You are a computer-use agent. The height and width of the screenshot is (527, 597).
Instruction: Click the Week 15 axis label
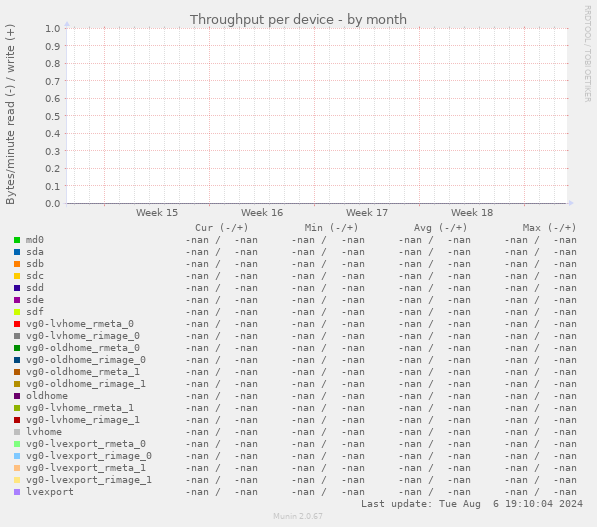click(157, 212)
